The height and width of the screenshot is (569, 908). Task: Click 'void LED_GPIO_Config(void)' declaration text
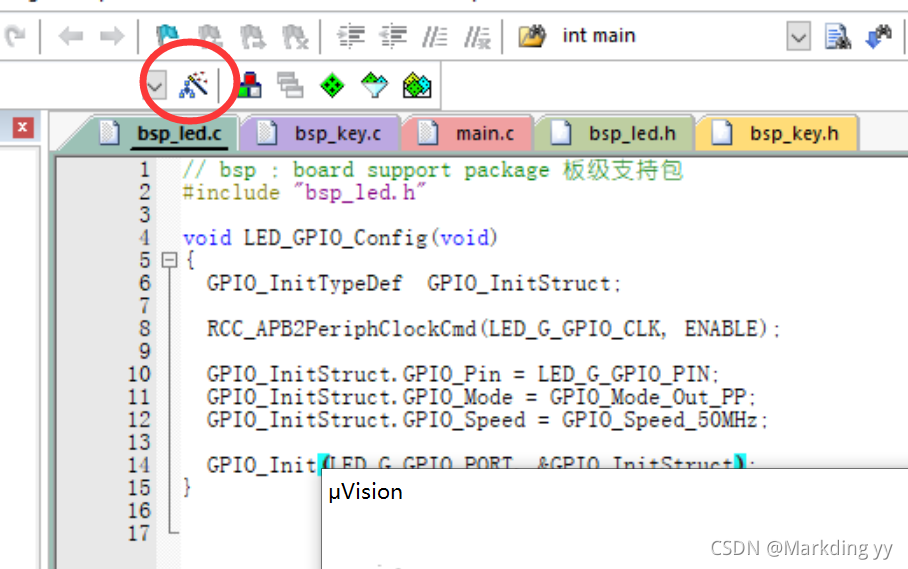[340, 238]
